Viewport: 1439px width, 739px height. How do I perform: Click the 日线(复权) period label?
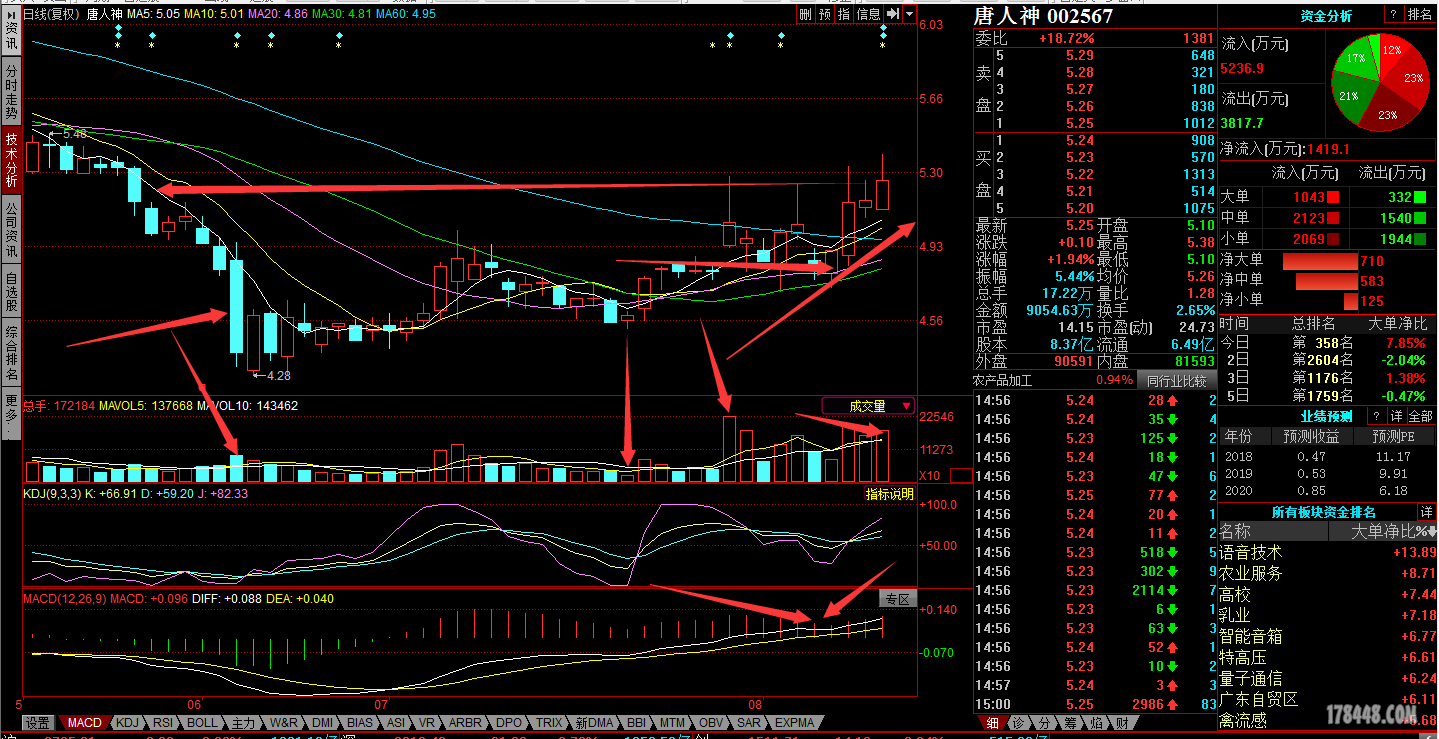click(50, 14)
